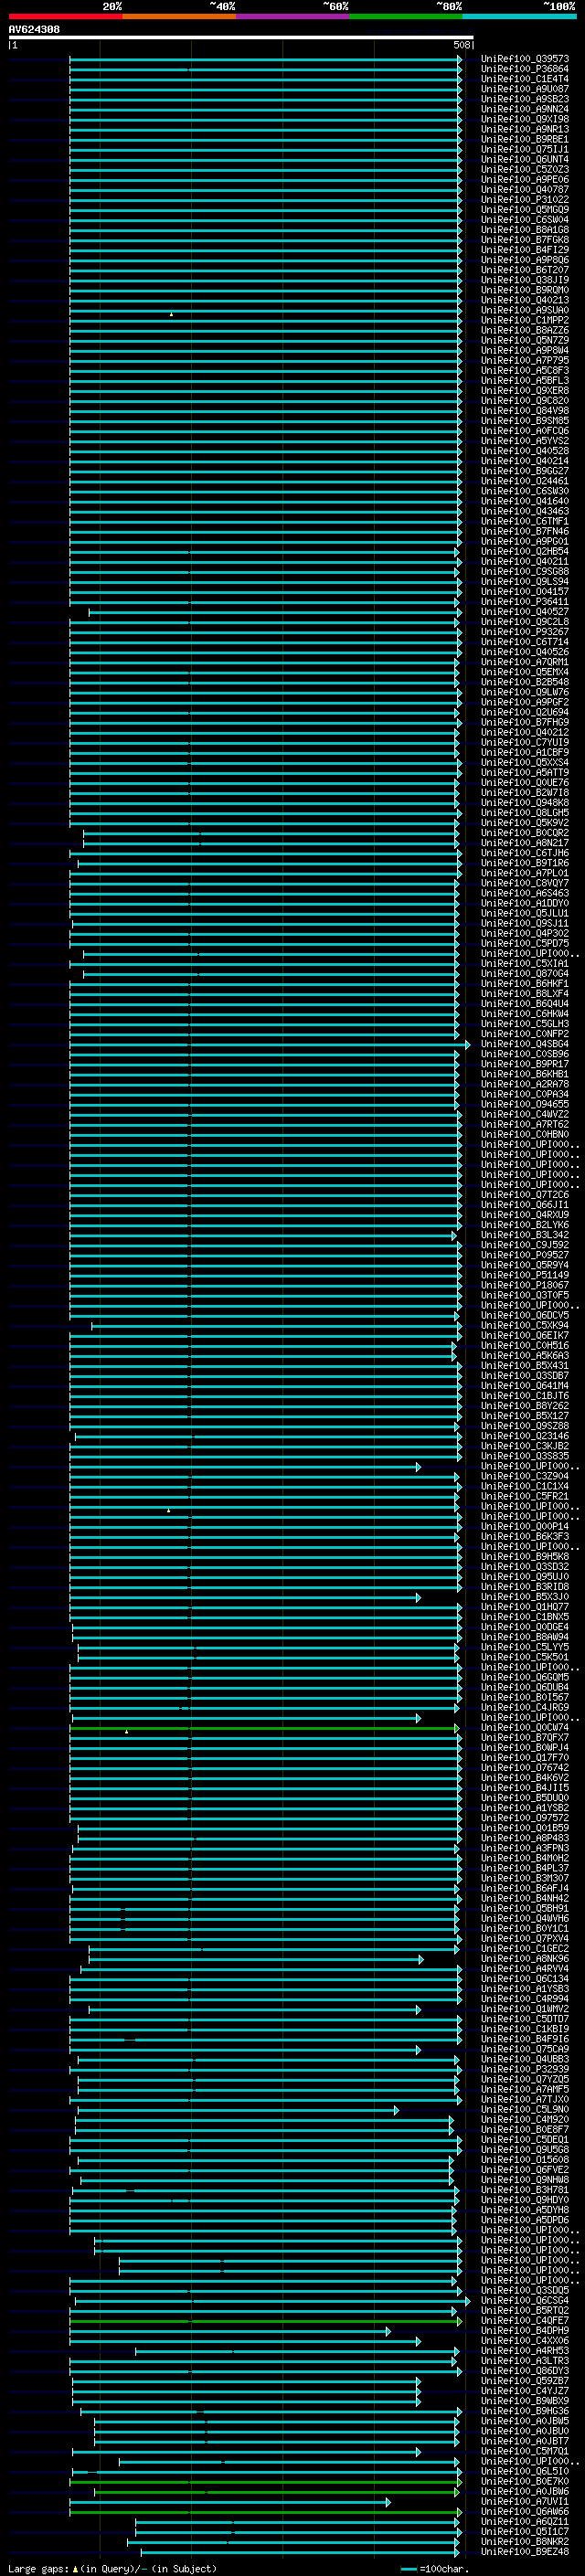Select hit UniRef100_Q40787
The image size is (585, 2576).
pos(525,189)
